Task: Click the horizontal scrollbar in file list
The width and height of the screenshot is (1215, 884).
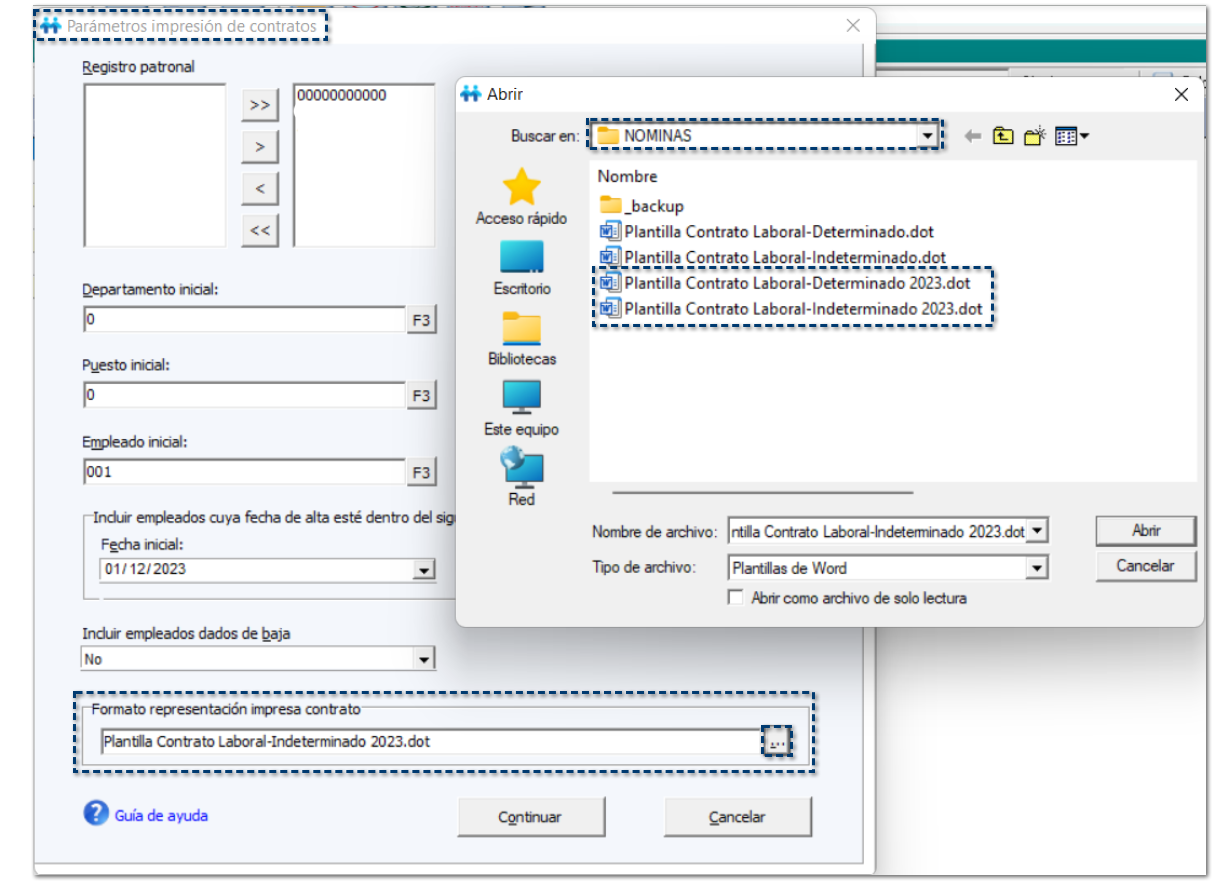Action: [x=763, y=492]
